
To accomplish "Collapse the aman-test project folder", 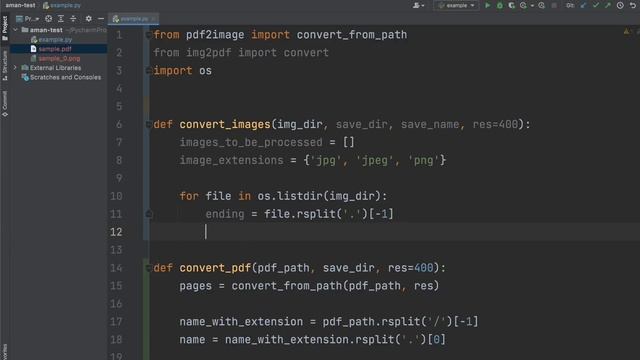I will pyautogui.click(x=16, y=30).
